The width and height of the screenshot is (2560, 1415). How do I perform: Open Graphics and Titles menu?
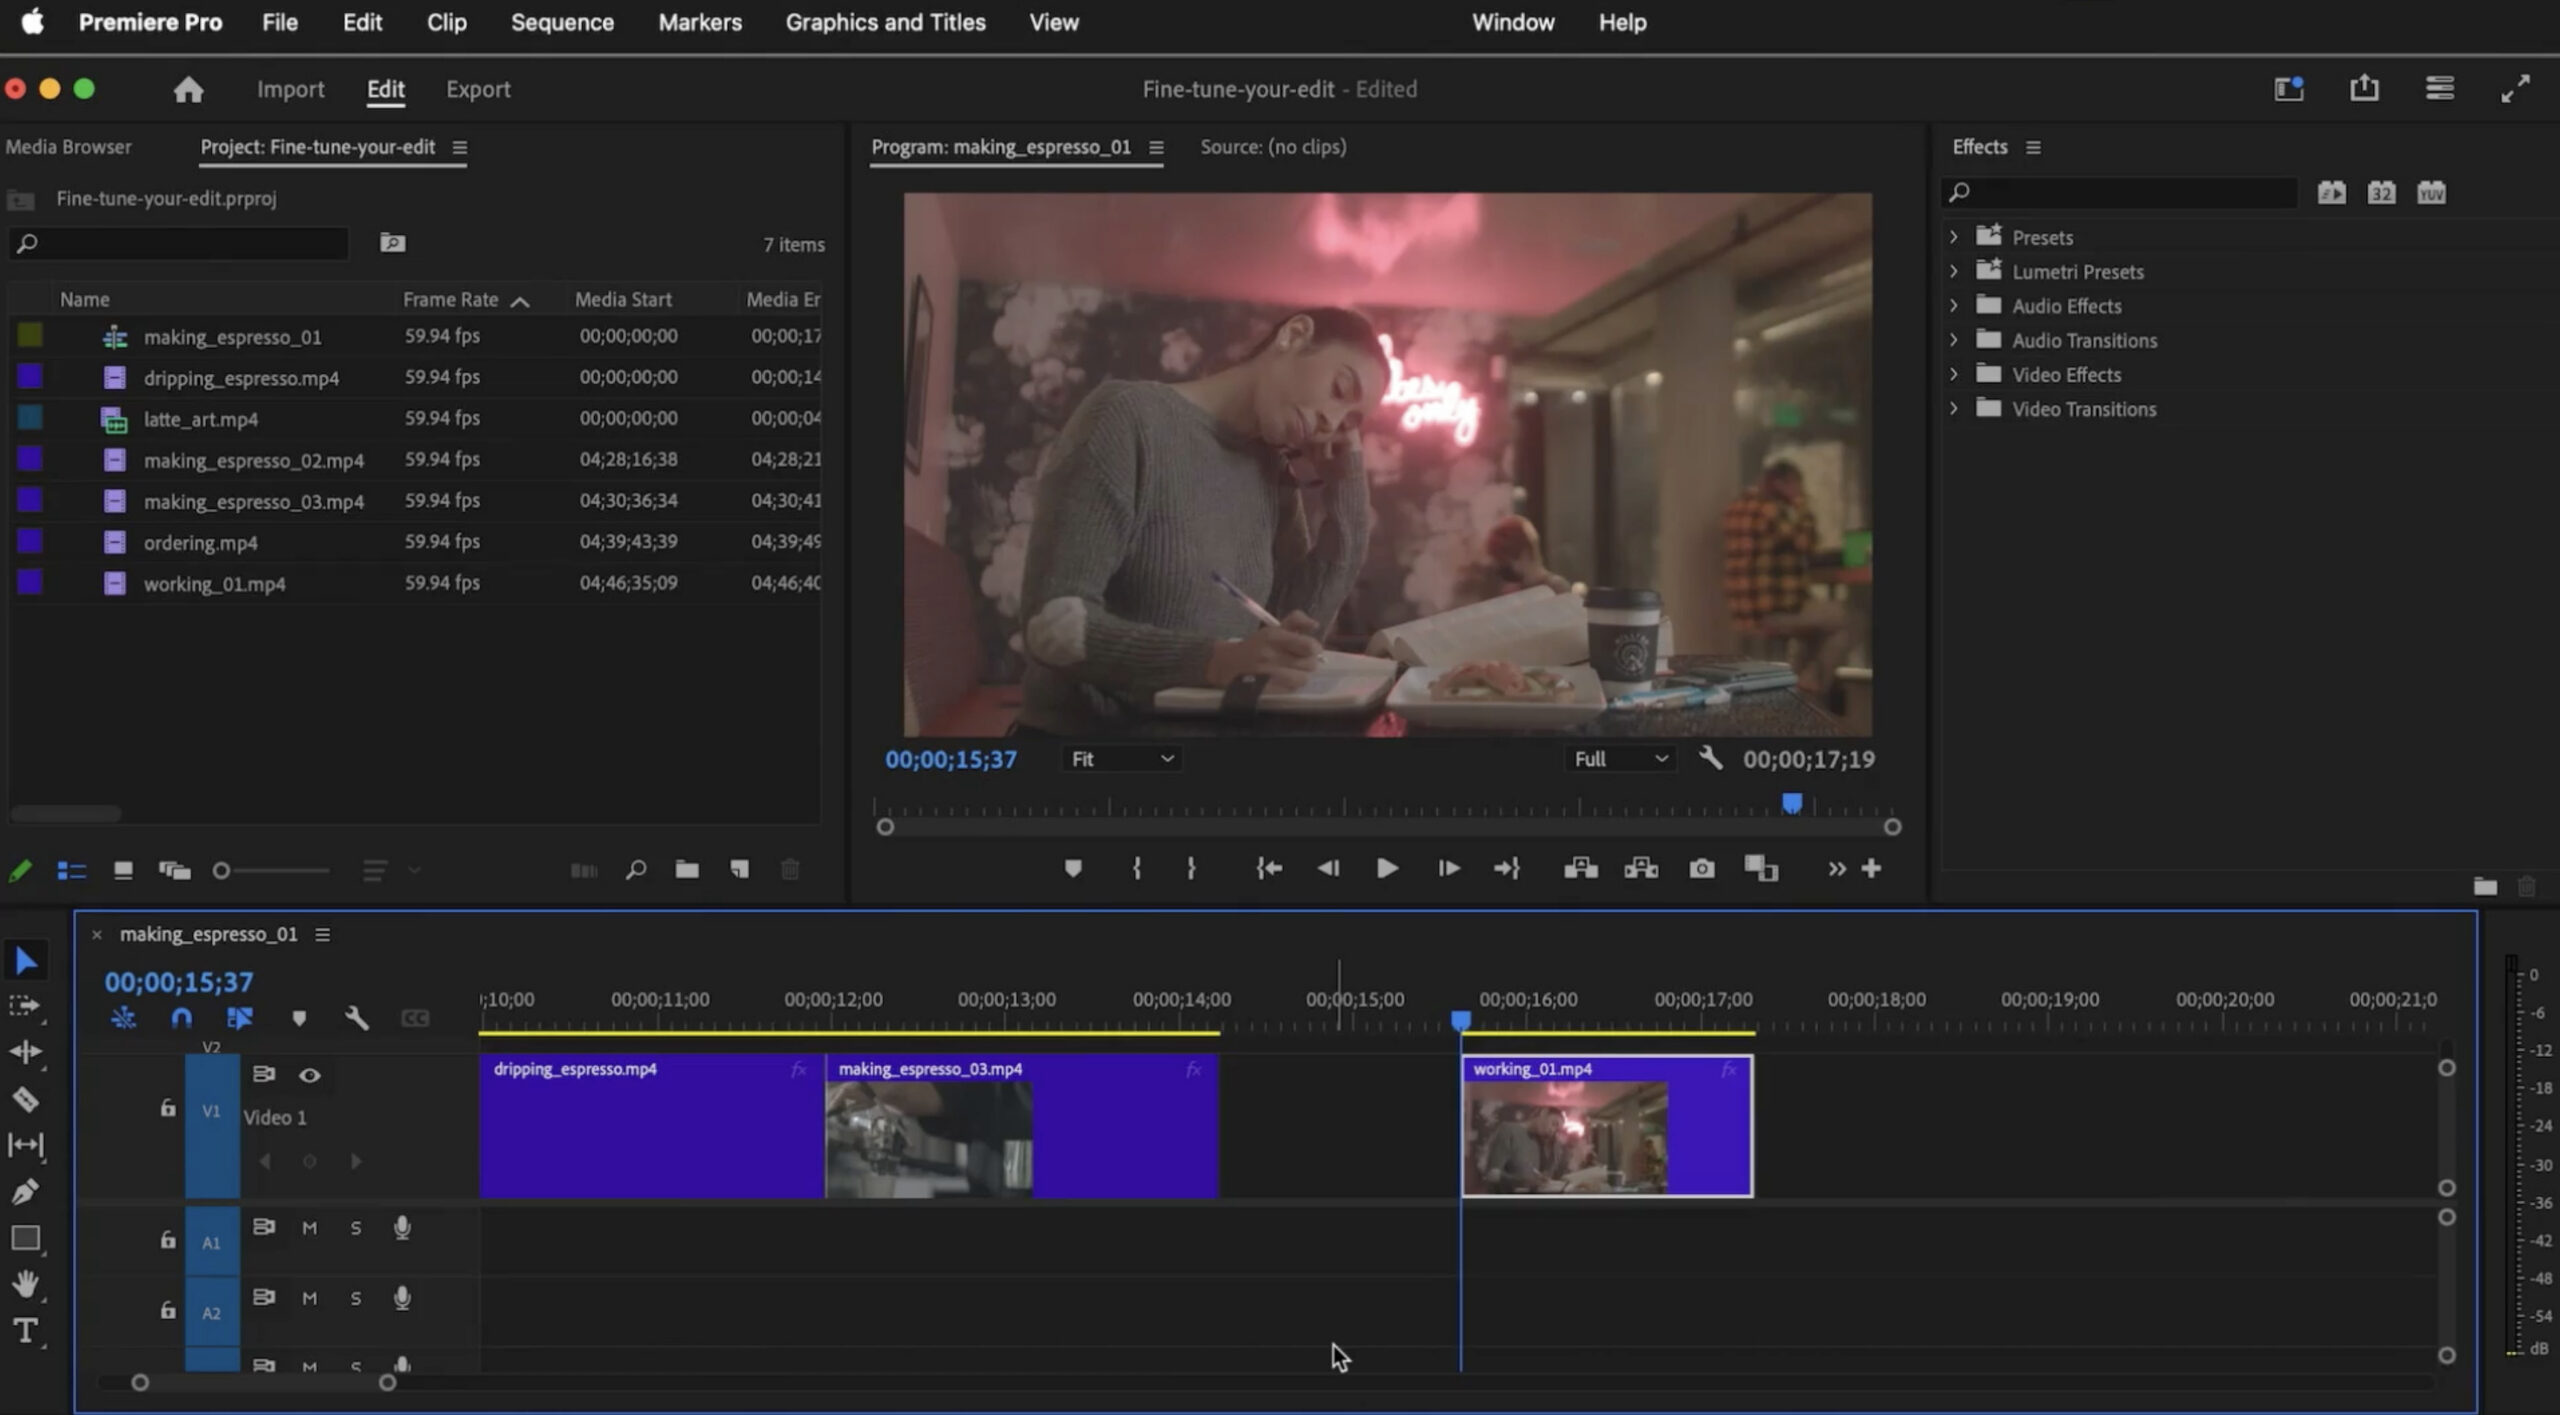coord(885,22)
